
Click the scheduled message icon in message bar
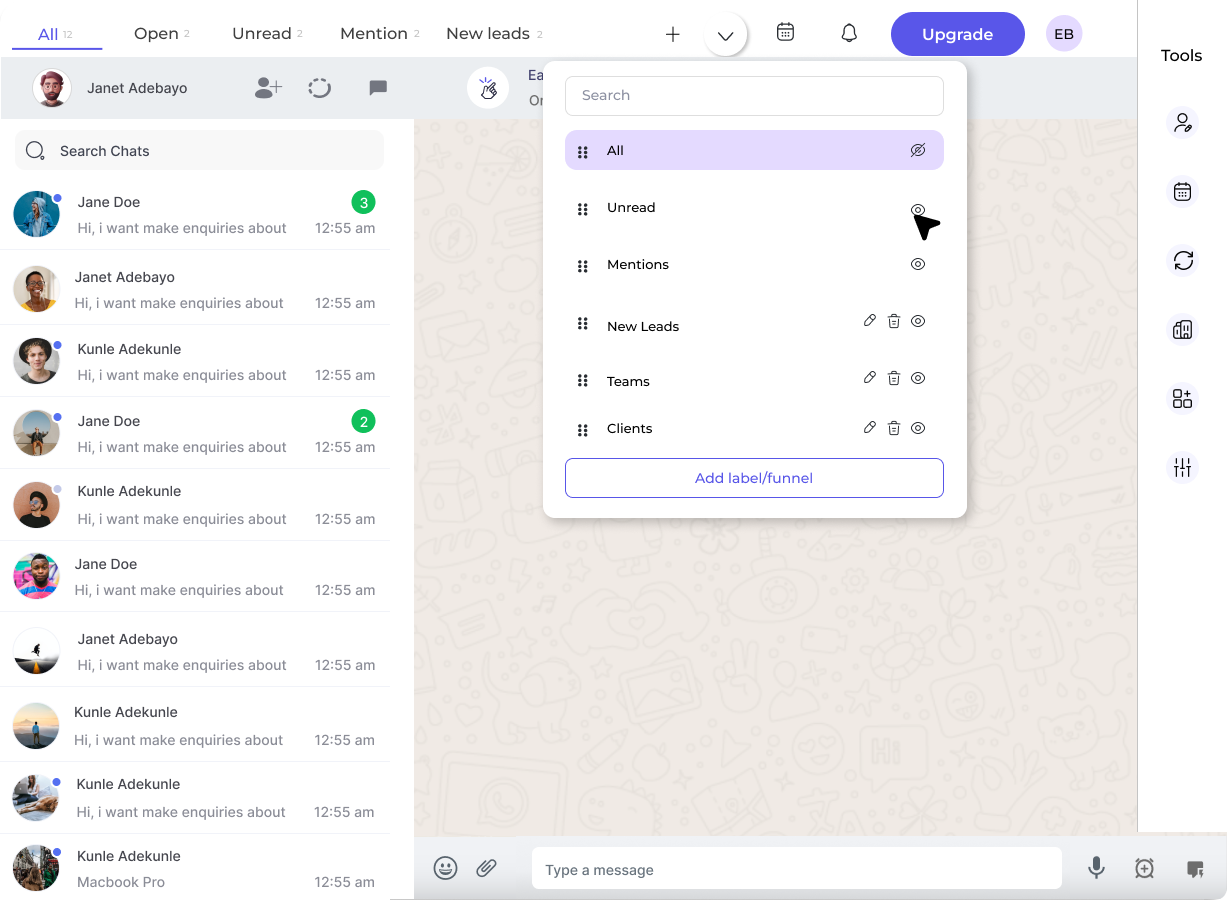[x=1145, y=869]
